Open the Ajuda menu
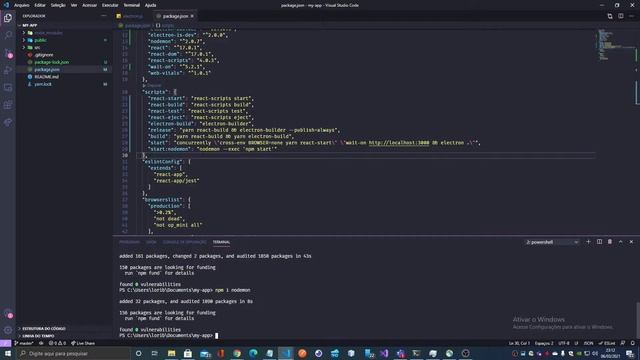Screen dimensions: 640x360 click(x=150, y=5)
